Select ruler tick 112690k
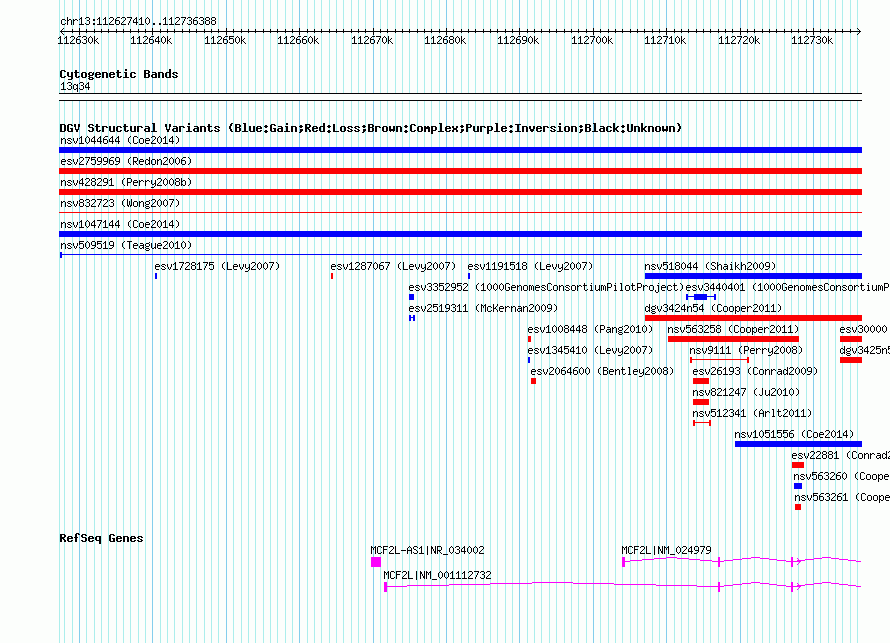The height and width of the screenshot is (643, 890). 518,40
